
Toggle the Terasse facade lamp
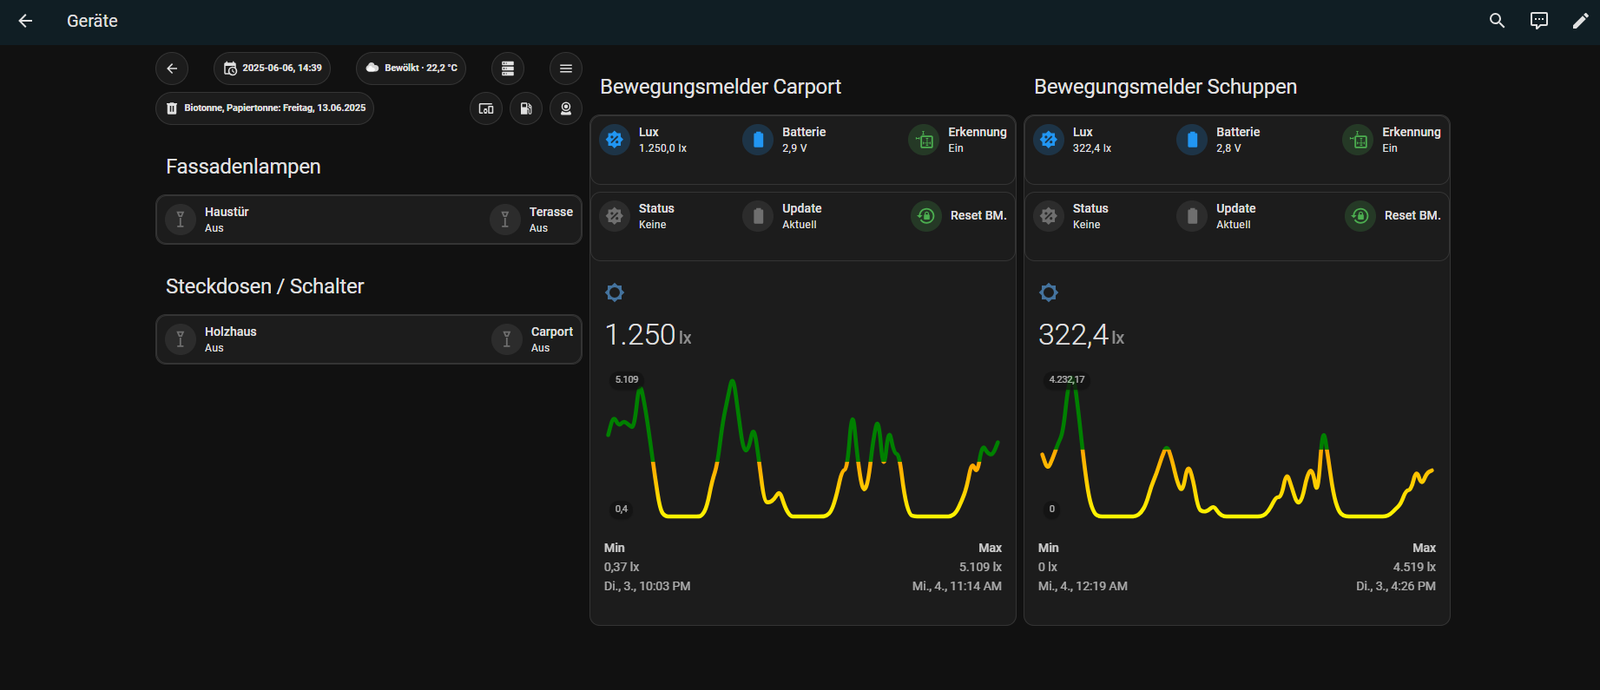pyautogui.click(x=505, y=220)
